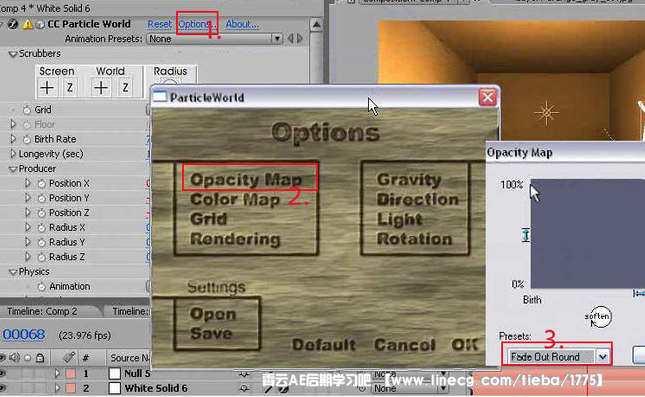Expand the Position X property

[28, 183]
